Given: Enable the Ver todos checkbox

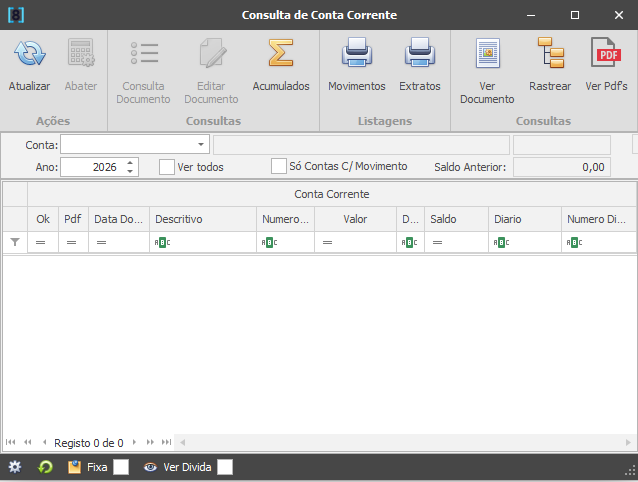Looking at the screenshot, I should [167, 167].
